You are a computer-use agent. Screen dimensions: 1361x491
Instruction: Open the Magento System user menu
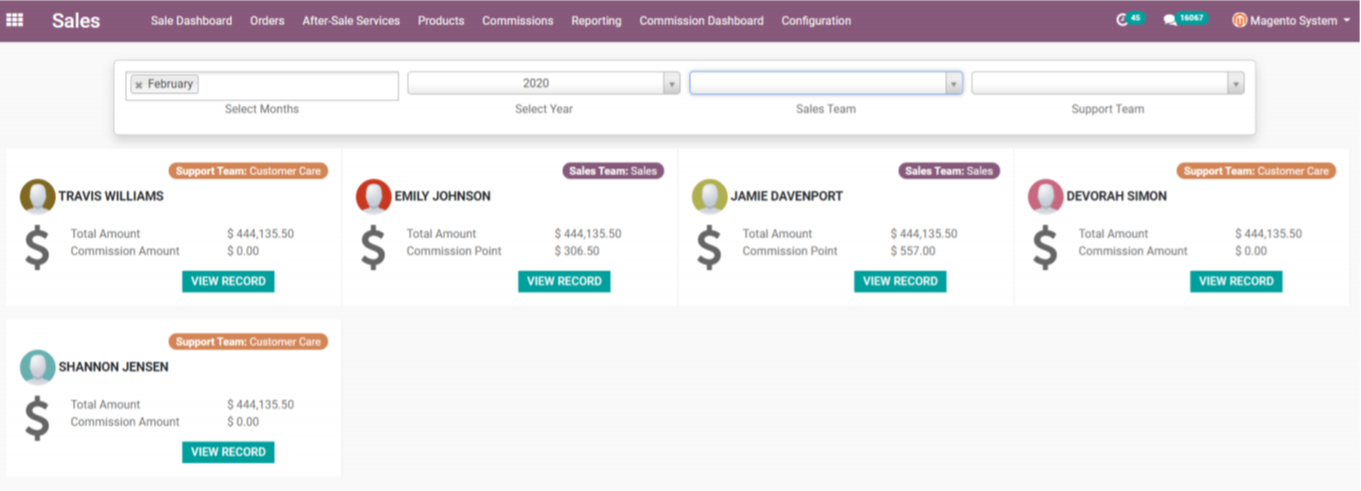(x=1291, y=20)
